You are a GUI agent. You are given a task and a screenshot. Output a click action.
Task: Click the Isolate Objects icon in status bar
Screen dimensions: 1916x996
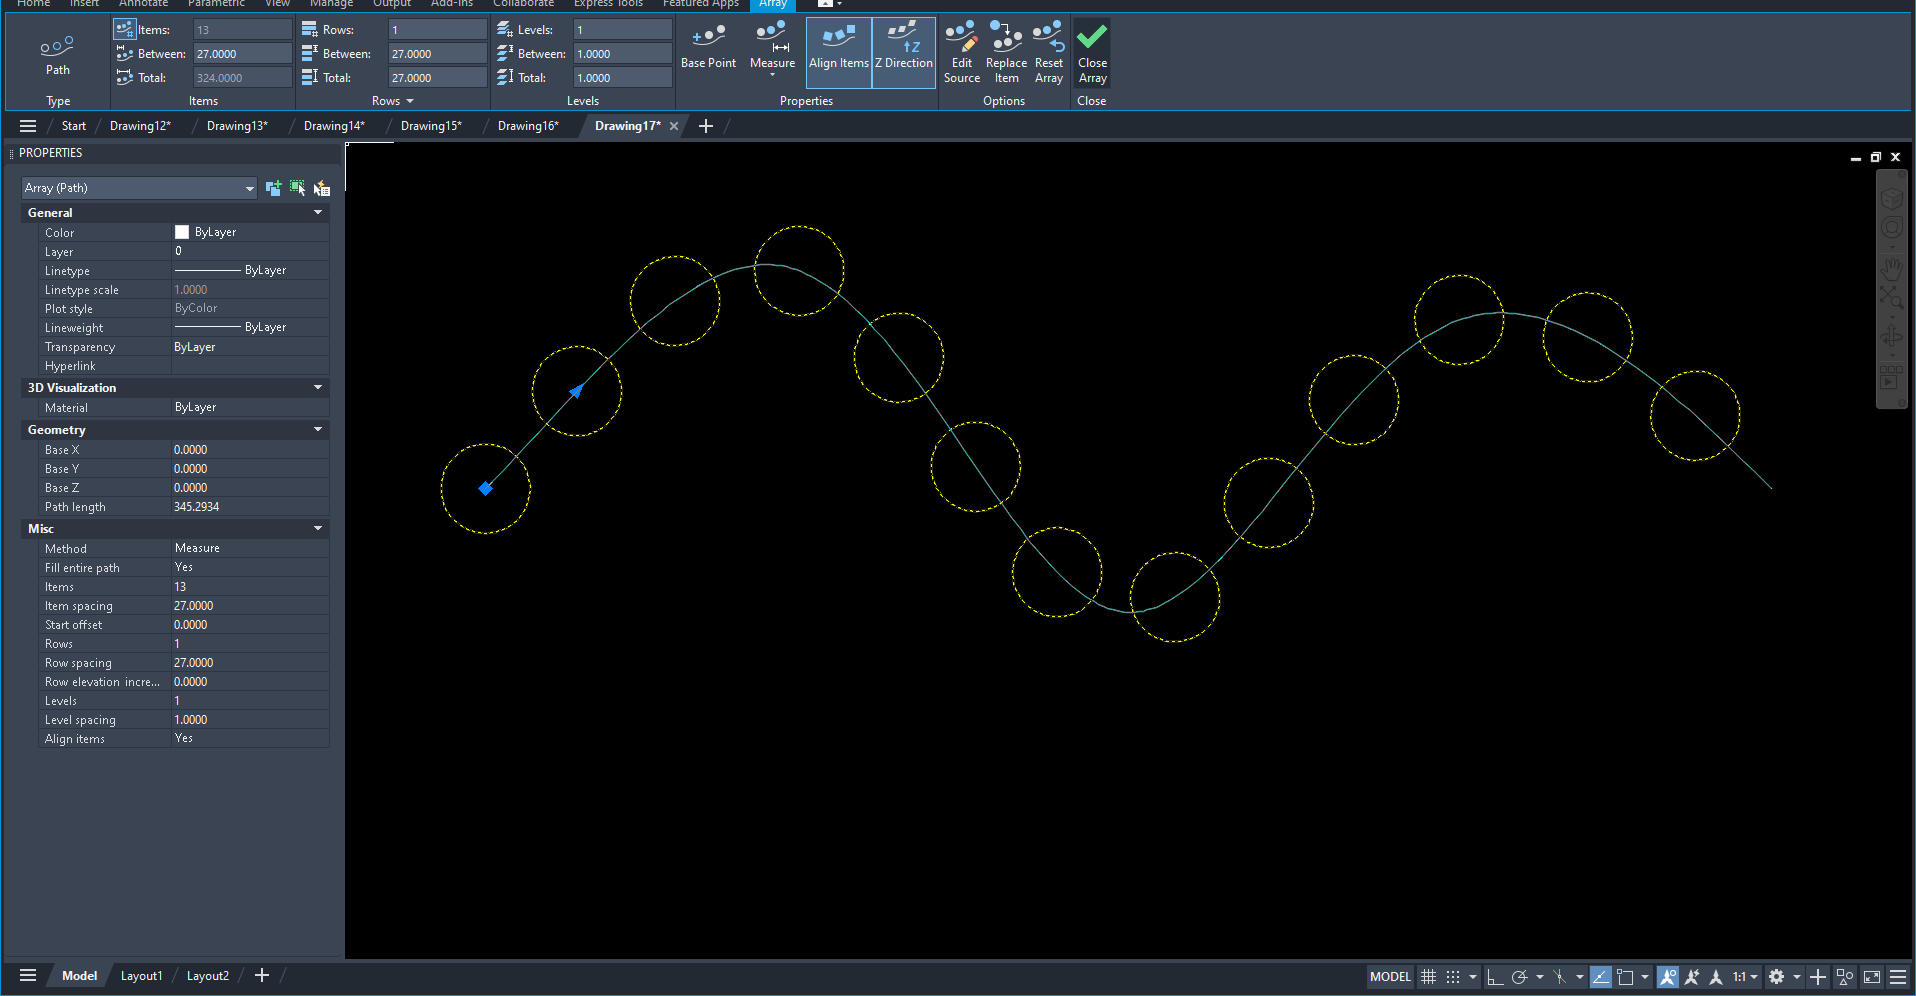(x=1845, y=977)
